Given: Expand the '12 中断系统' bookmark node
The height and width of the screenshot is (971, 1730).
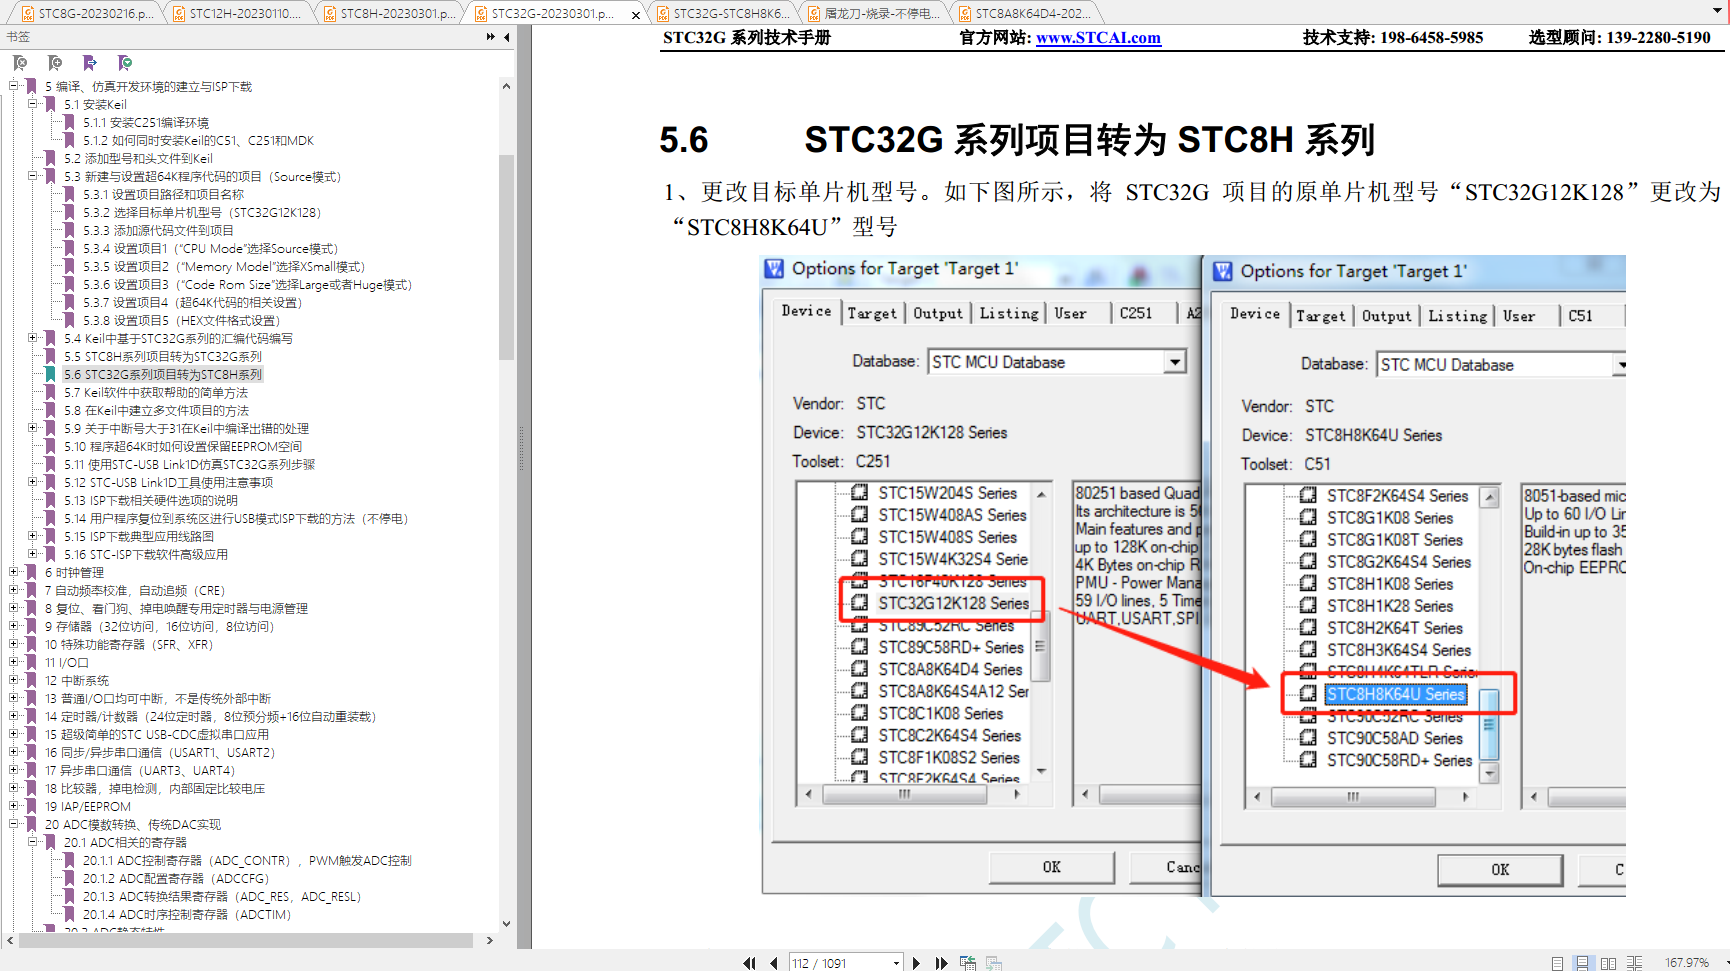Looking at the screenshot, I should [x=14, y=681].
